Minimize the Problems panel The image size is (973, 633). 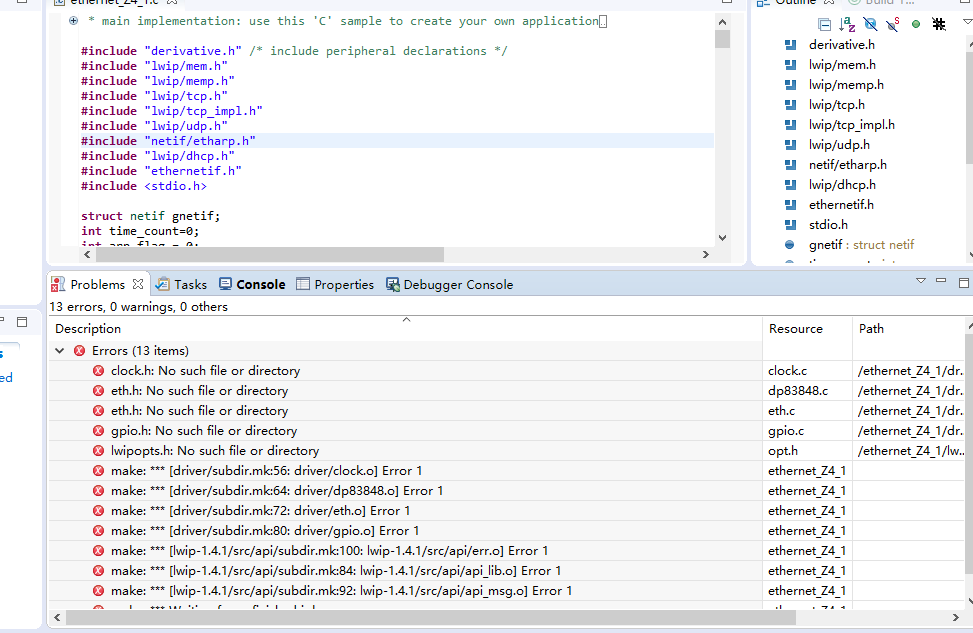click(941, 281)
